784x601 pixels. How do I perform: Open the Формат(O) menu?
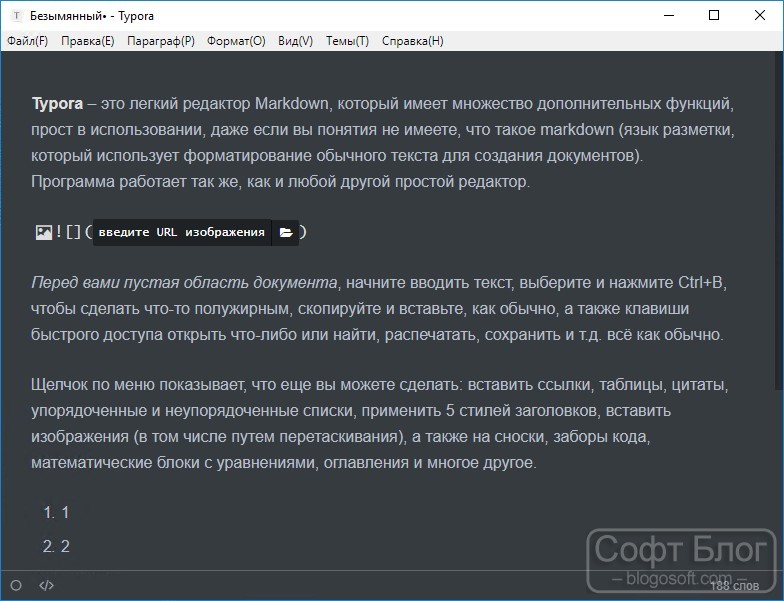(236, 41)
